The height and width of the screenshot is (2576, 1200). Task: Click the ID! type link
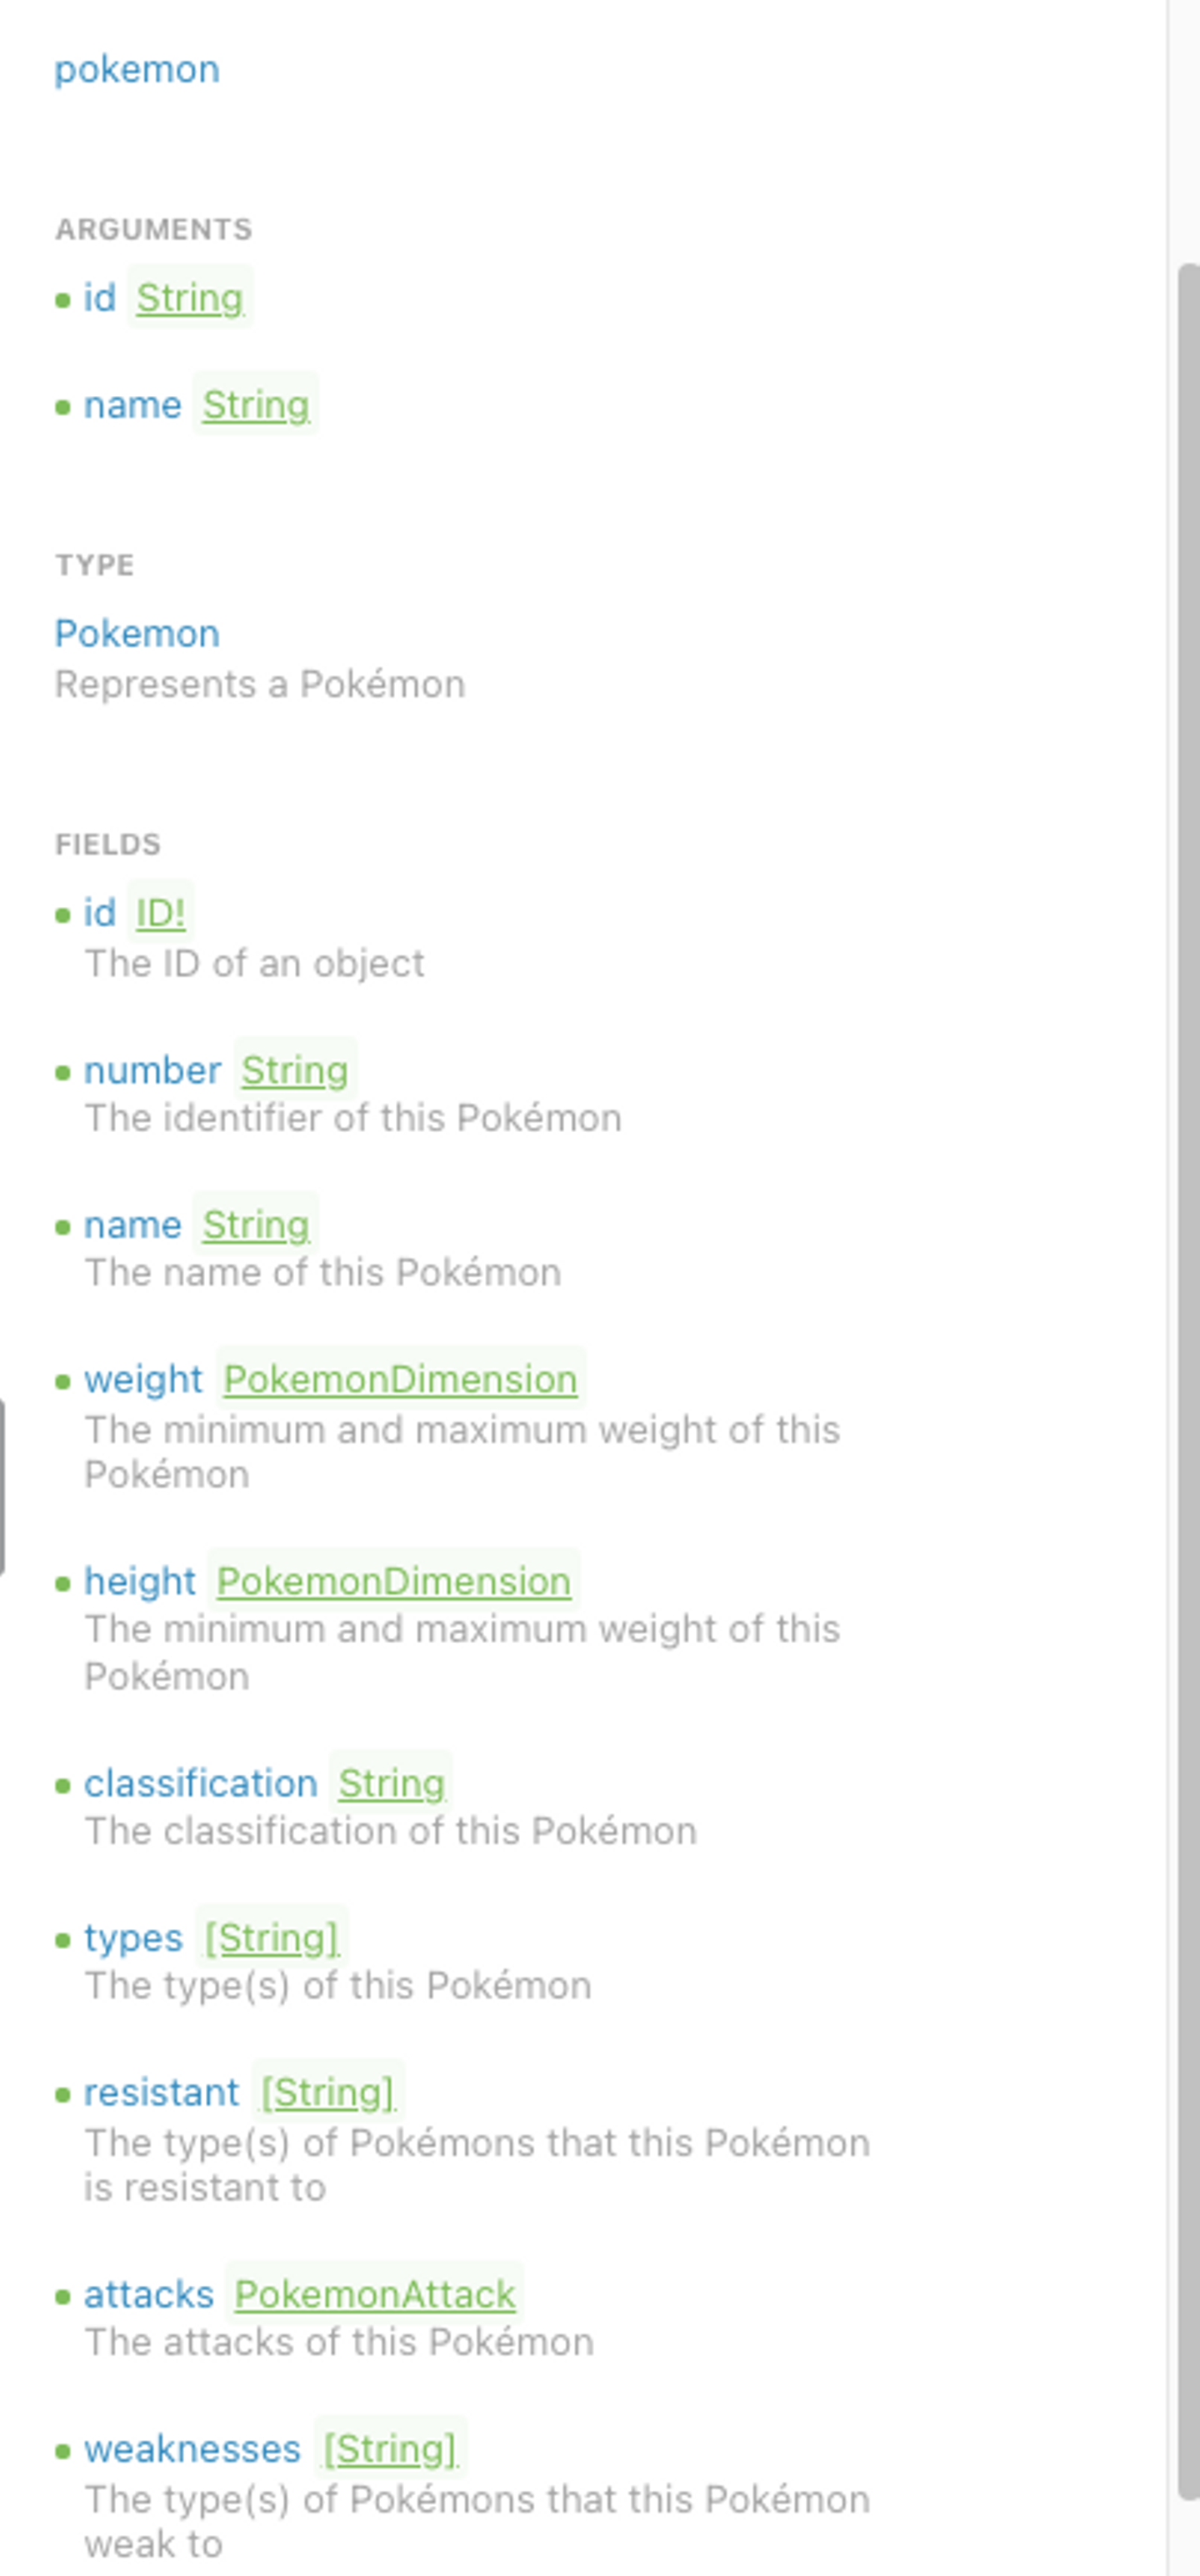pyautogui.click(x=160, y=913)
